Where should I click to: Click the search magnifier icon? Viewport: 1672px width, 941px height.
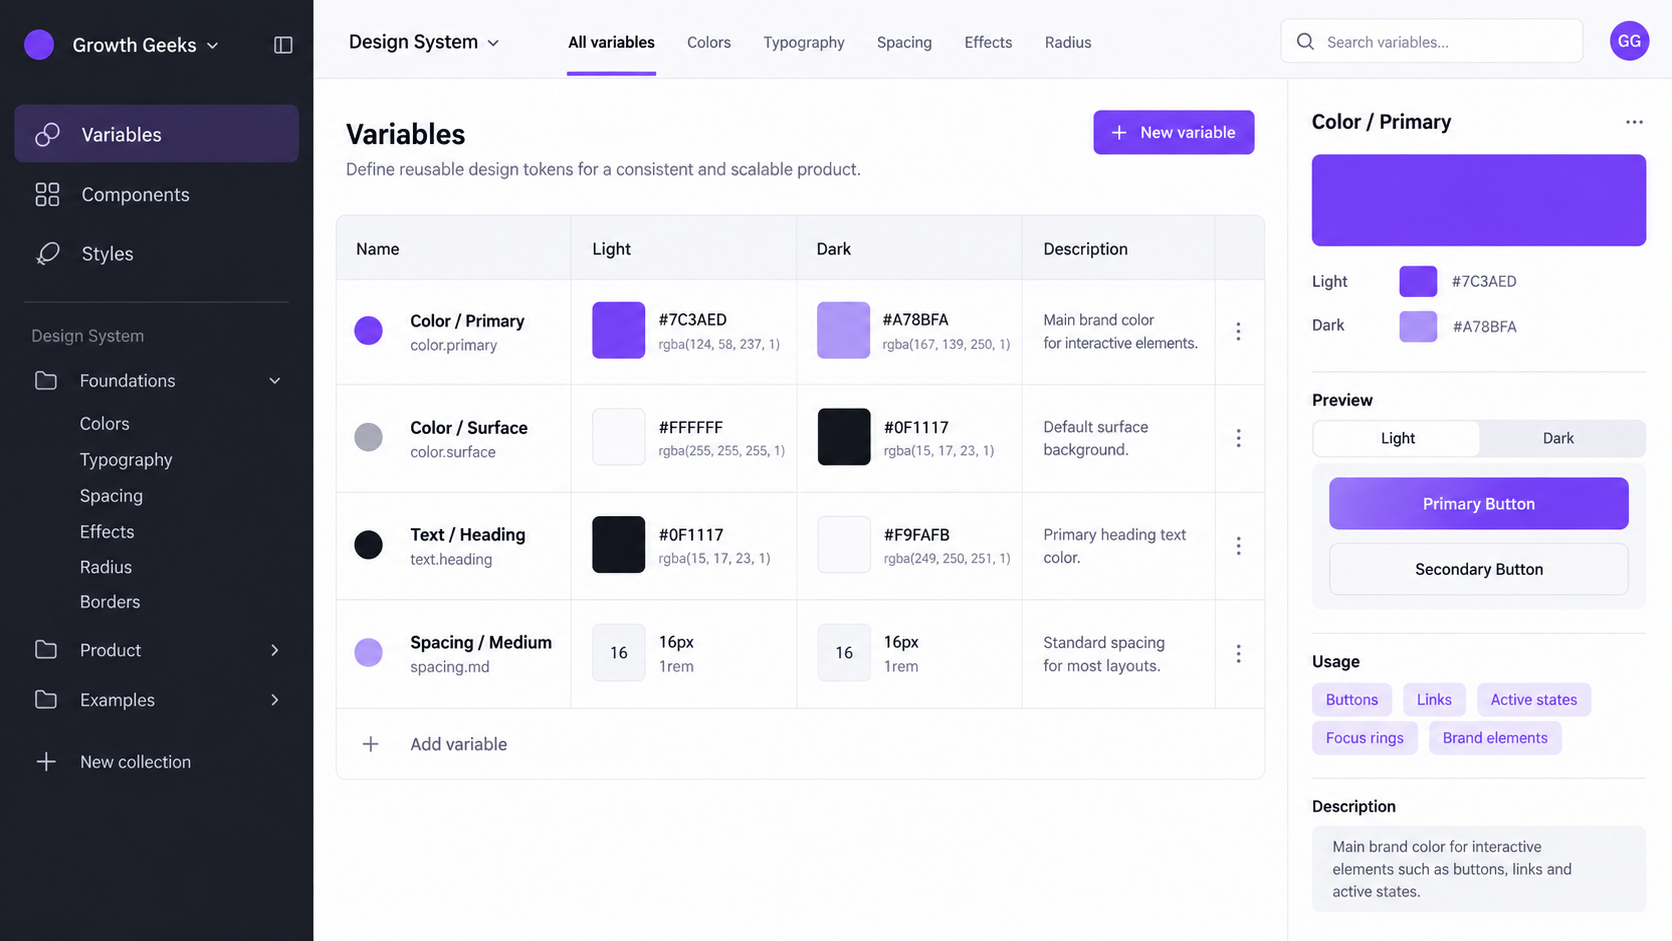click(x=1305, y=42)
